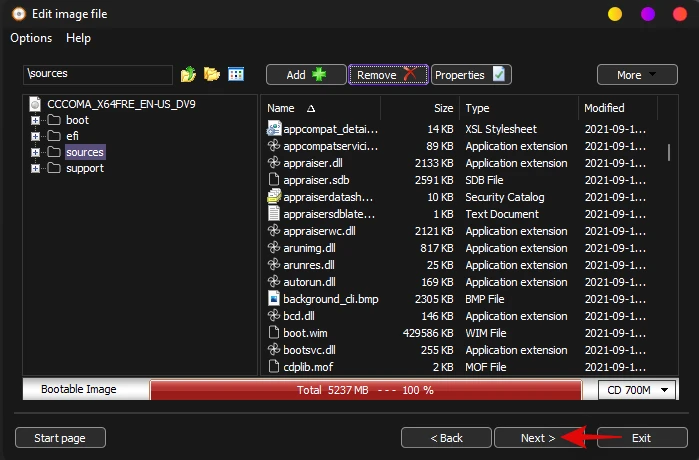Select the boot.wim file icon
Image resolution: width=699 pixels, height=460 pixels.
tap(274, 333)
